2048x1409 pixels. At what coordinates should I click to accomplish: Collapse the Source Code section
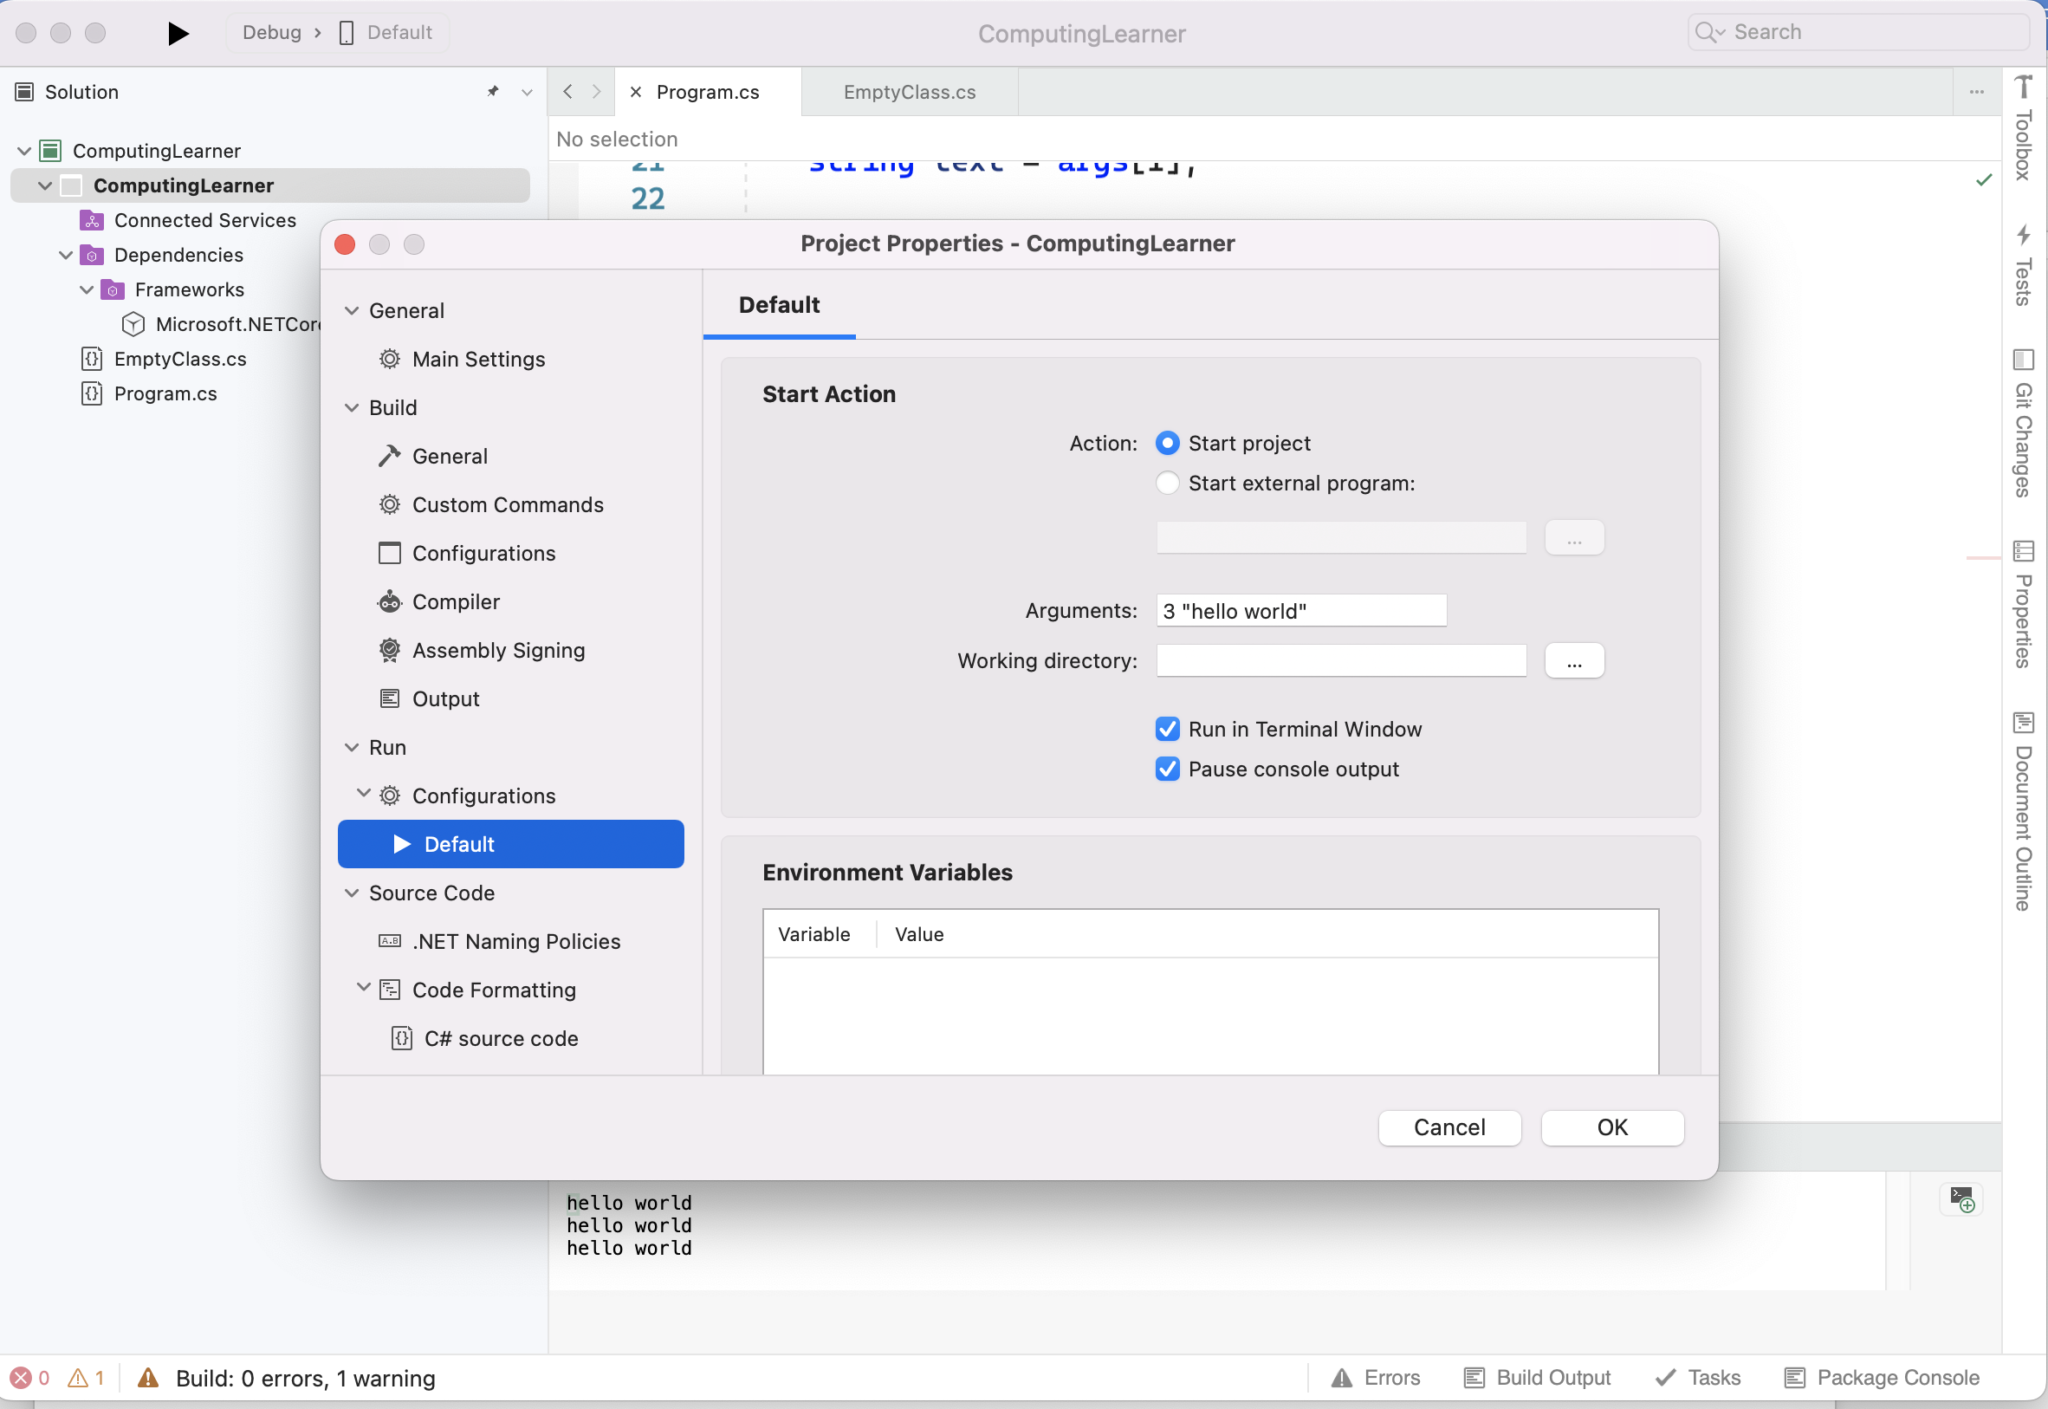352,893
